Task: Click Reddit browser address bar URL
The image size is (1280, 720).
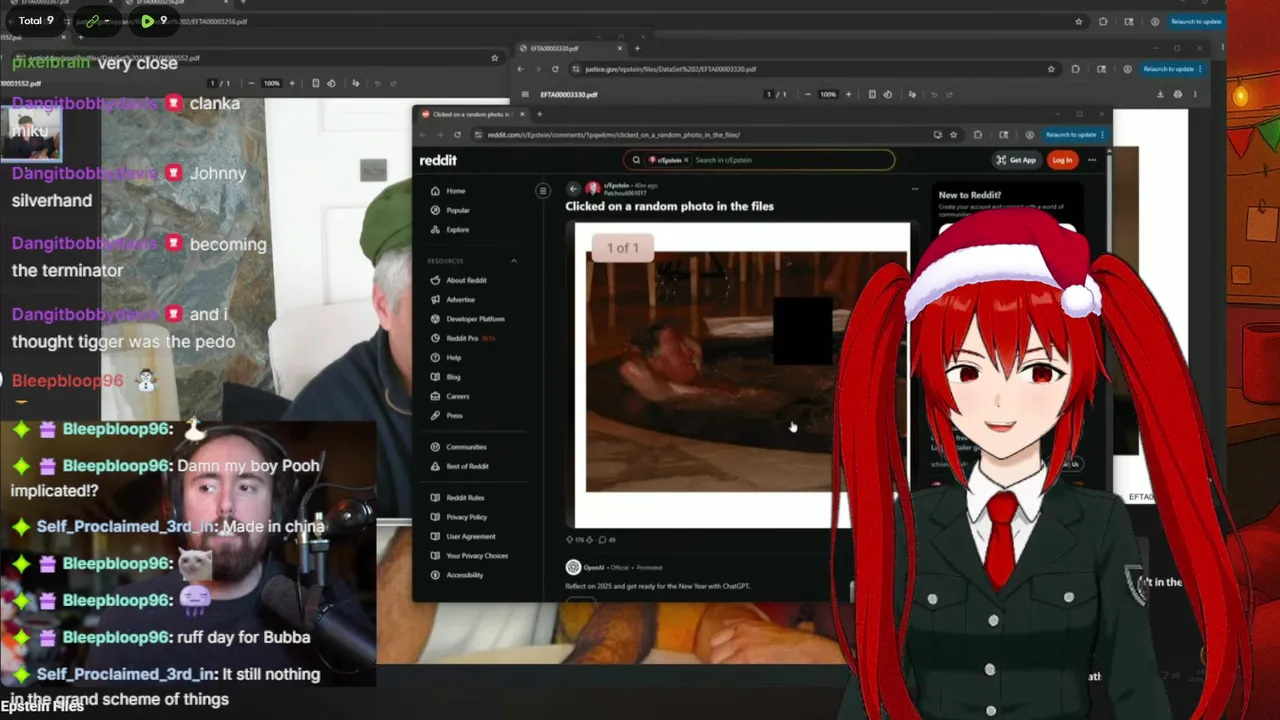Action: tap(613, 135)
